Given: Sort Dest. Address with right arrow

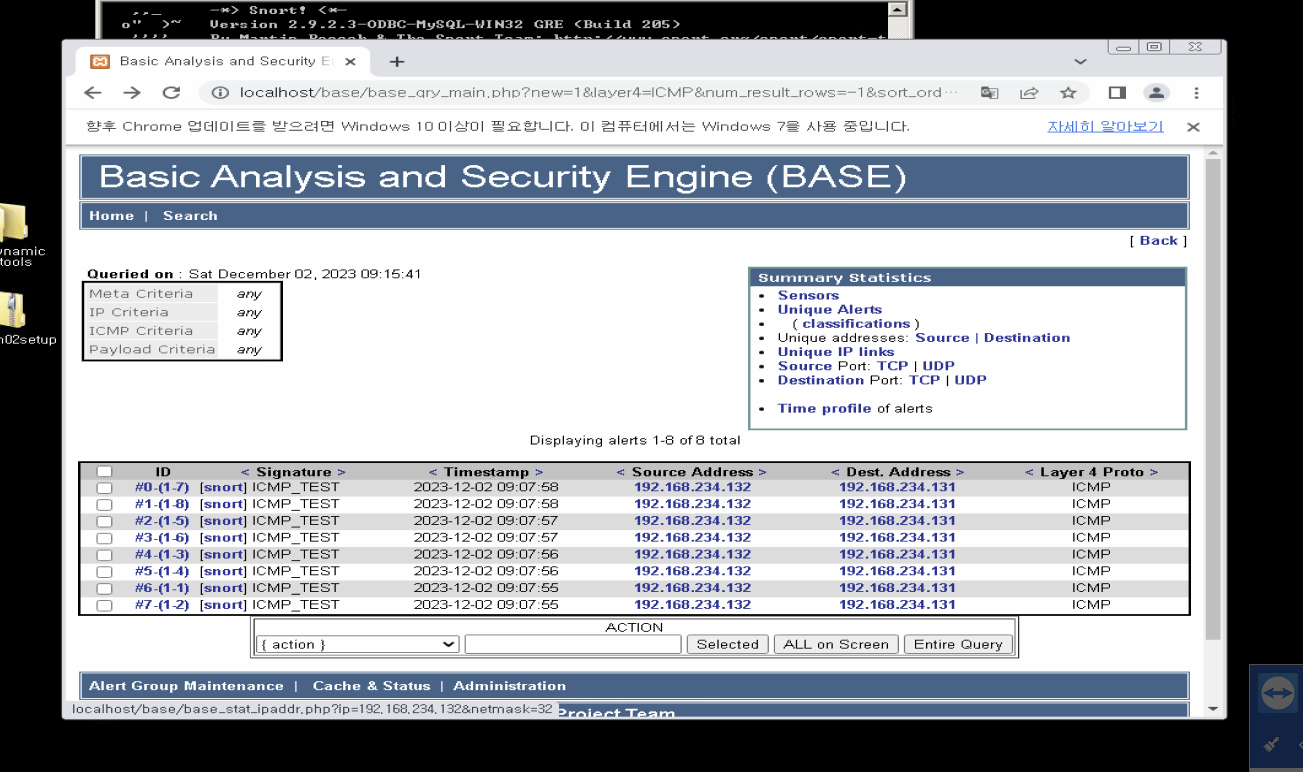Looking at the screenshot, I should pos(960,472).
